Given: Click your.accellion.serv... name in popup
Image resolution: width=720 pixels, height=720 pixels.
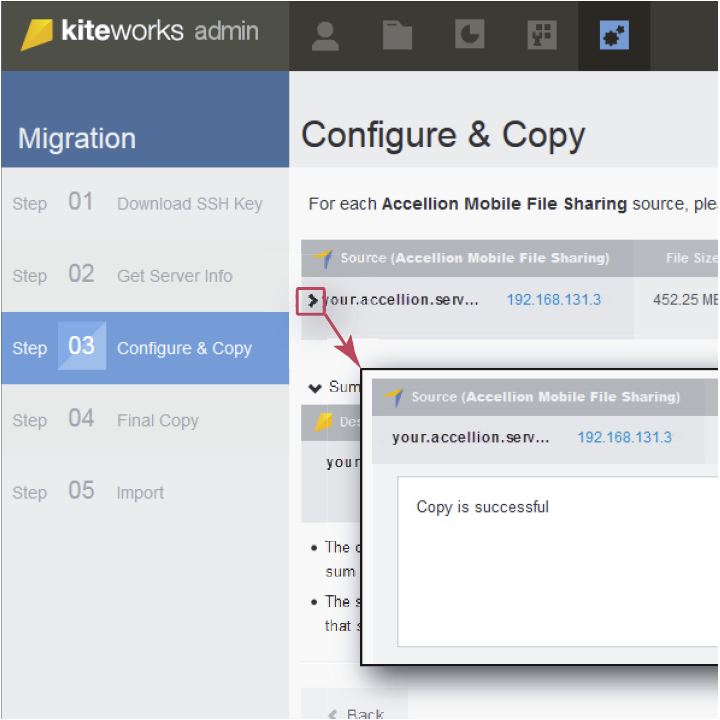Looking at the screenshot, I should click(471, 437).
